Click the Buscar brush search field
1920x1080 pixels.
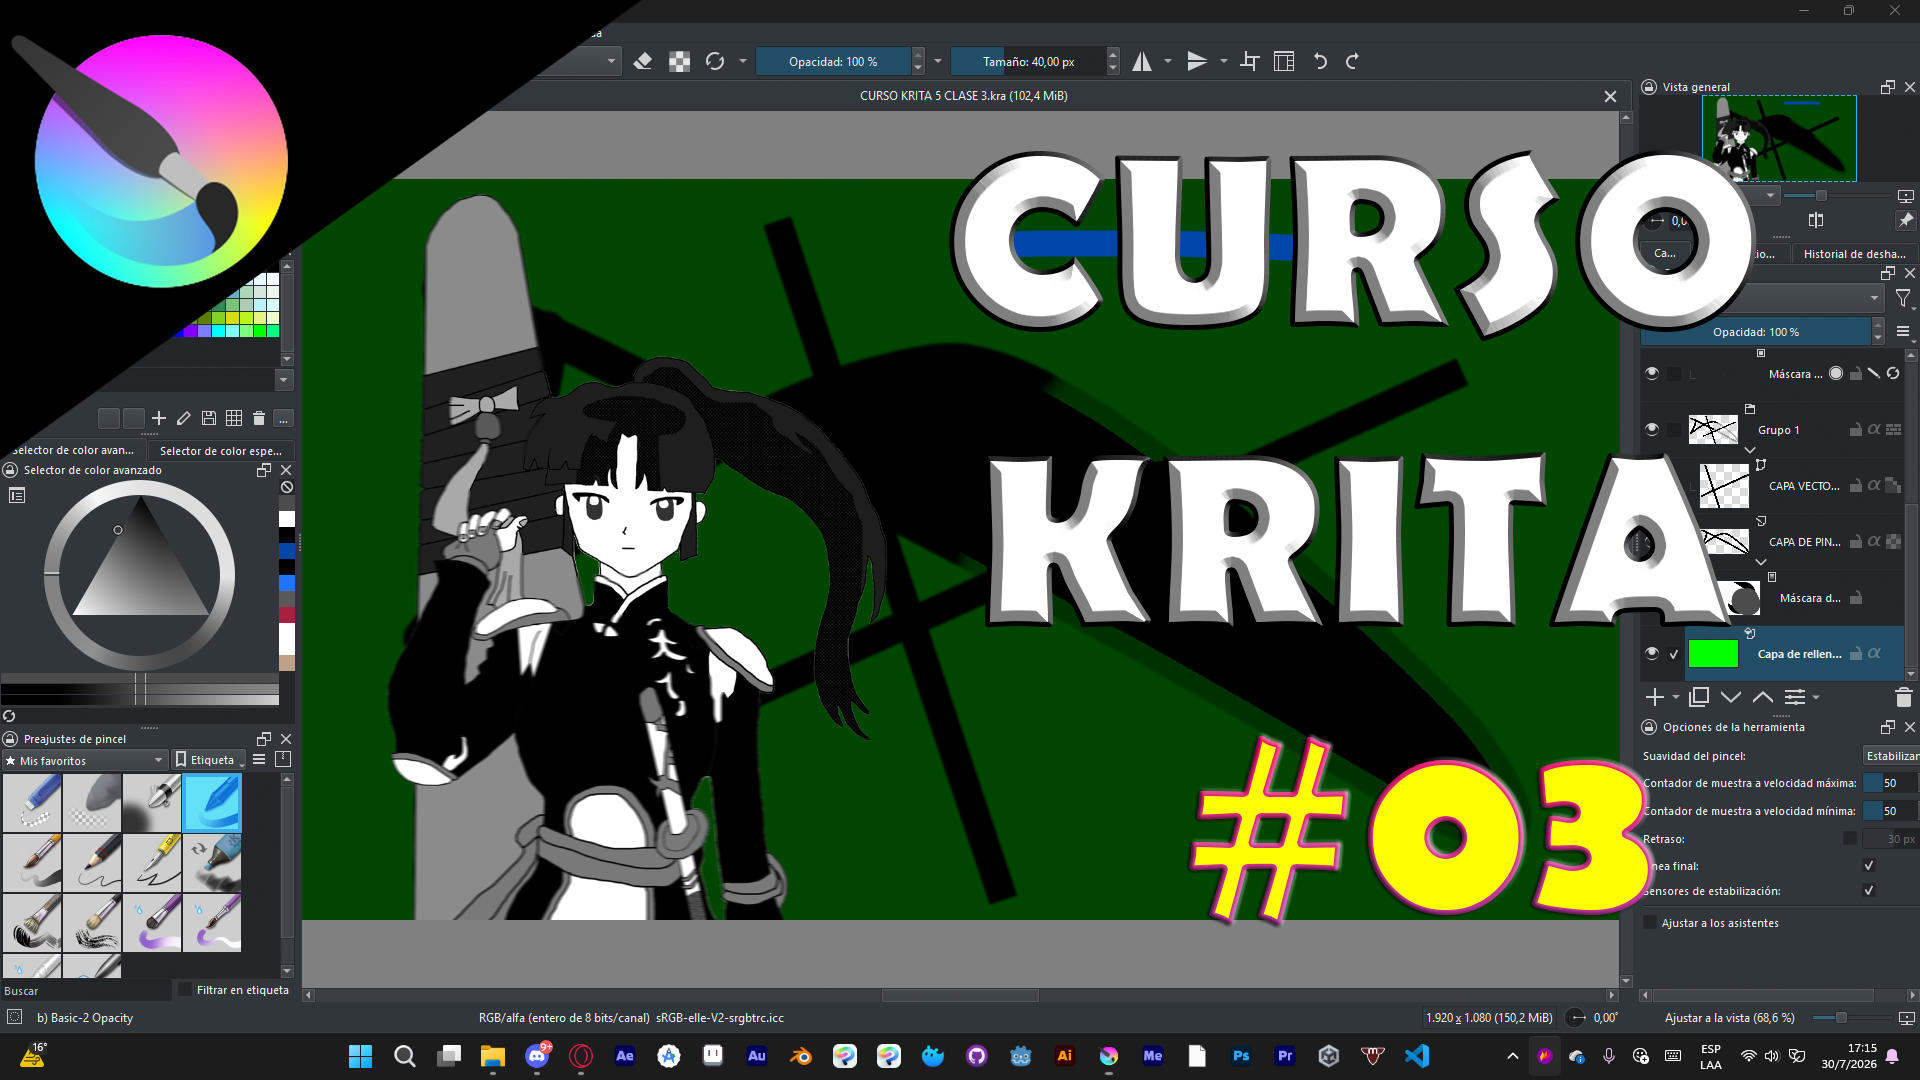pyautogui.click(x=85, y=991)
